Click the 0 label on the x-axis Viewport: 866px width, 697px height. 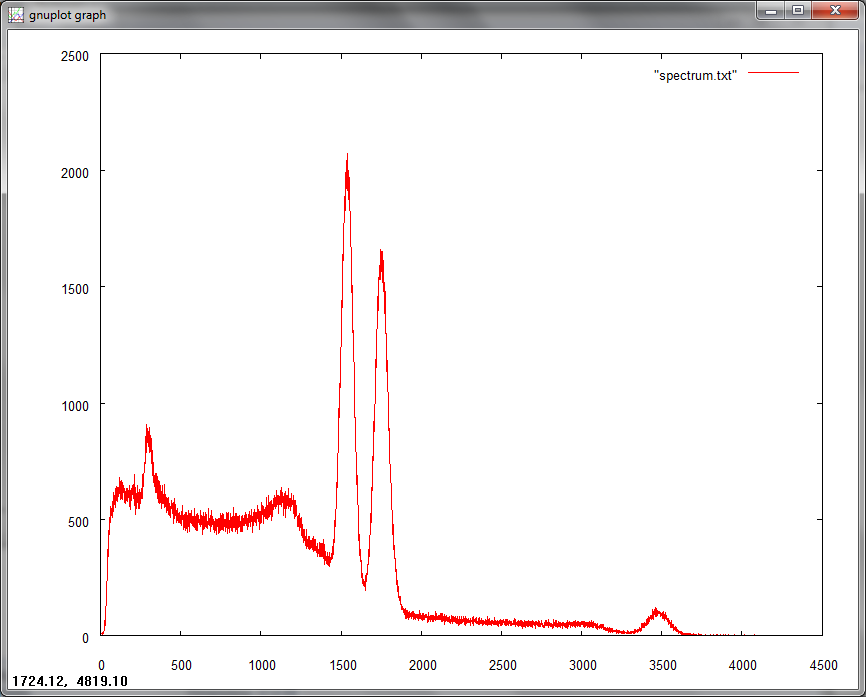click(x=102, y=666)
